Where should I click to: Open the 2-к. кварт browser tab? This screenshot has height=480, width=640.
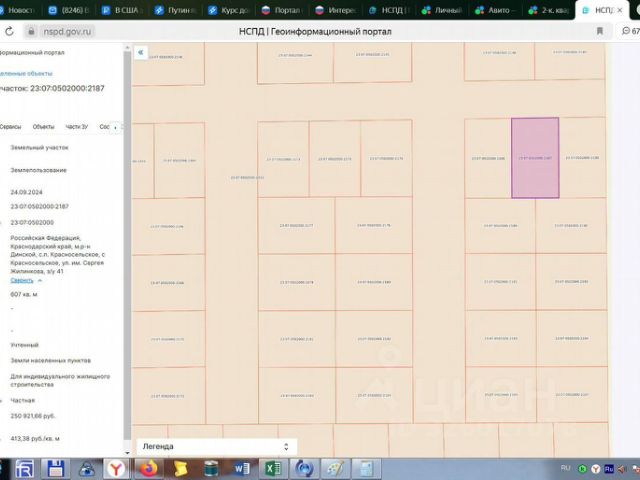(549, 11)
